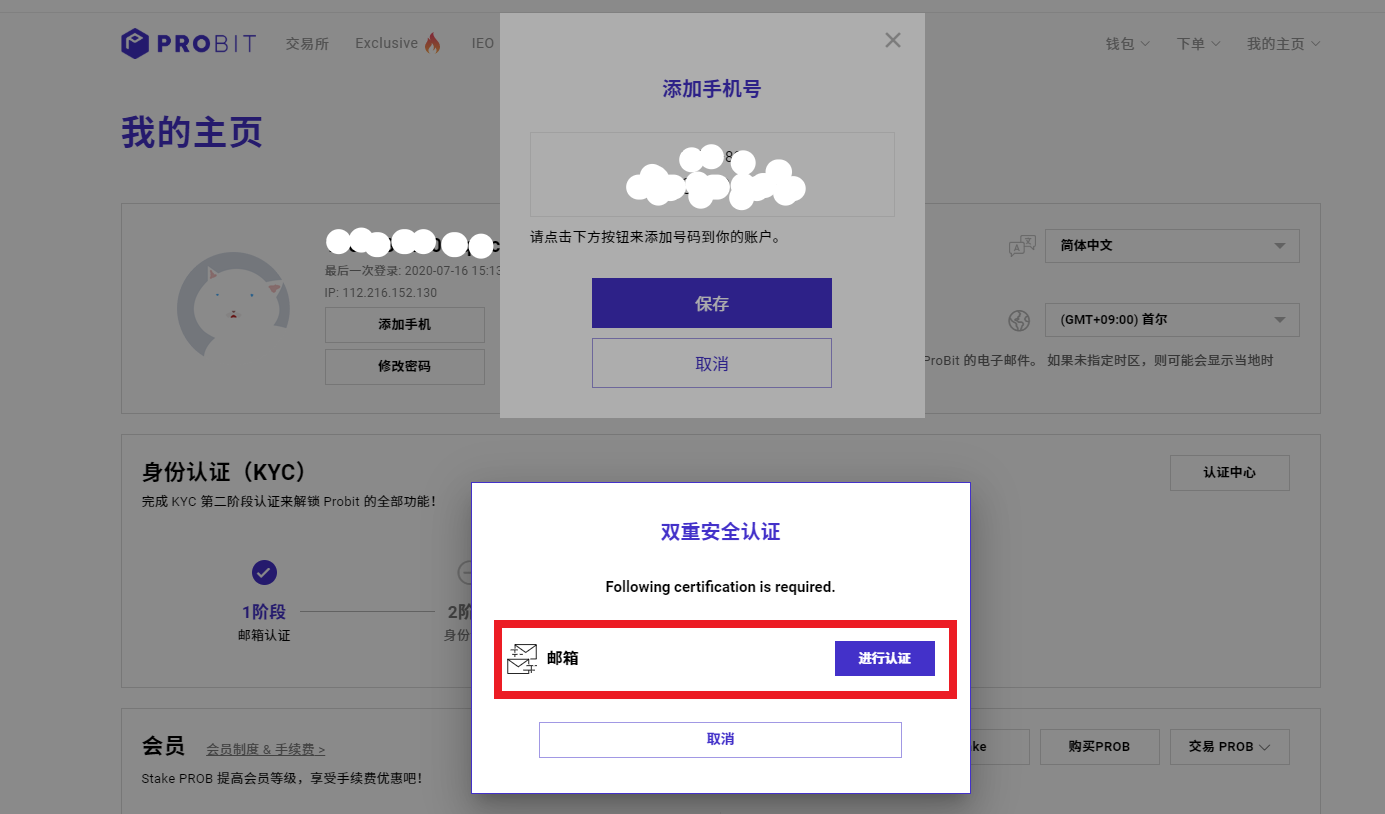Open the 会员制度 & 手续费 link
Viewport: 1385px width, 814px height.
[265, 749]
